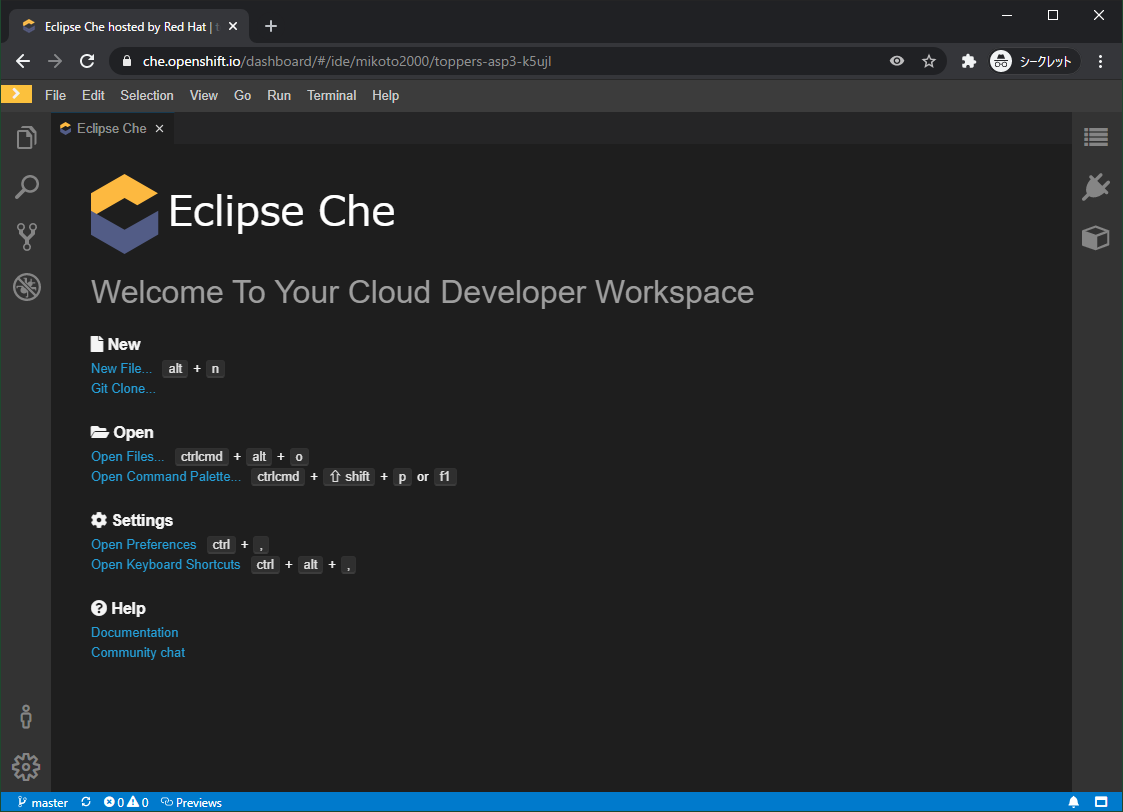Open the Containers cube icon on right panel
The height and width of the screenshot is (812, 1123).
coord(1096,237)
